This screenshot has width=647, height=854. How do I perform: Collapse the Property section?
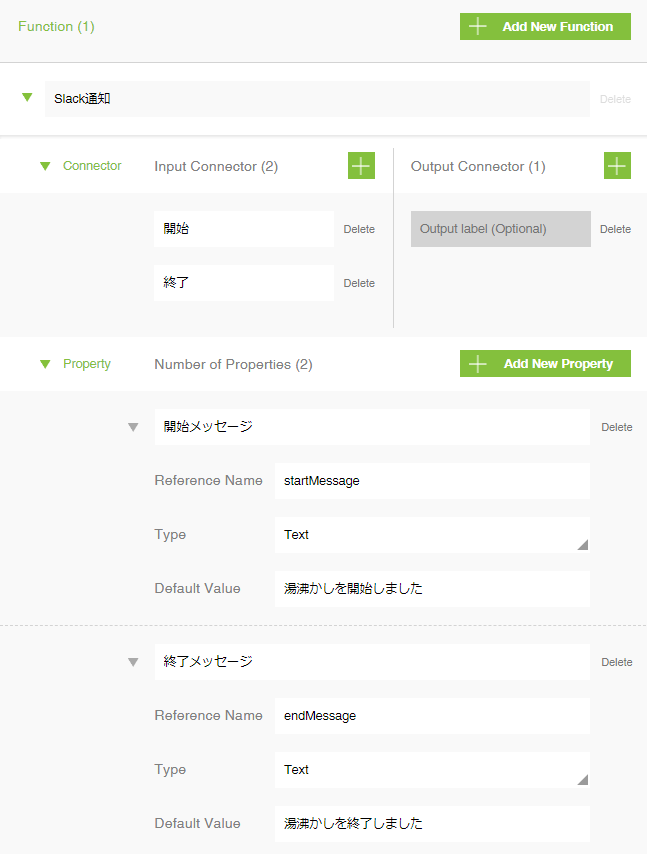coord(45,364)
